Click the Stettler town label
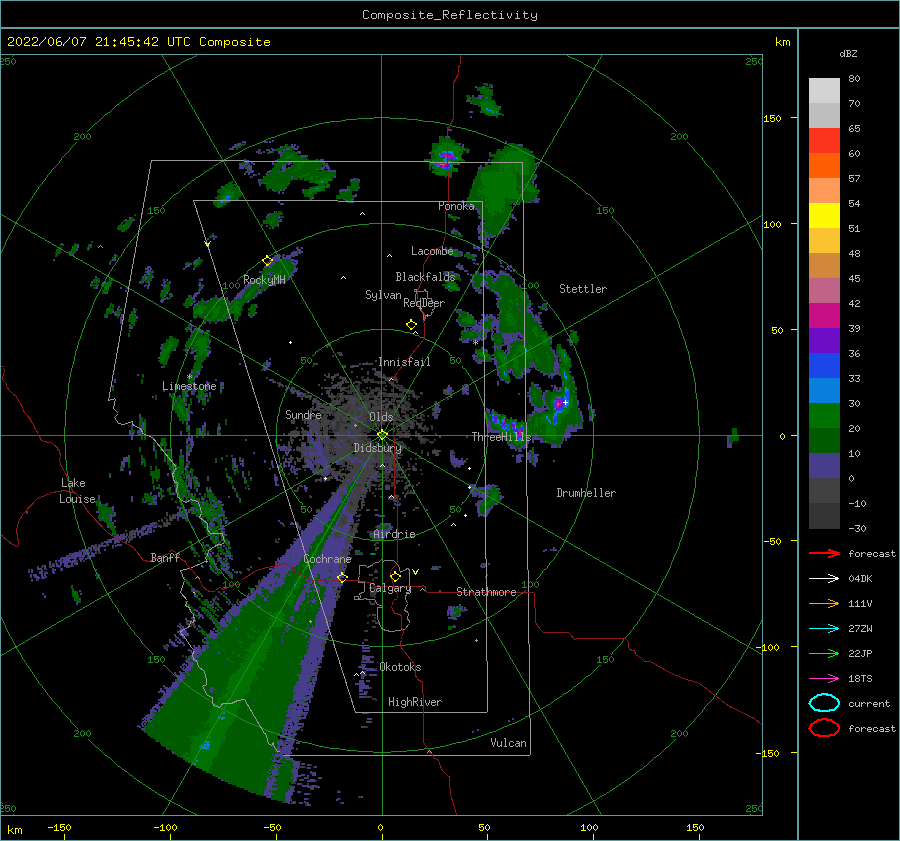This screenshot has width=900, height=841. [x=583, y=289]
